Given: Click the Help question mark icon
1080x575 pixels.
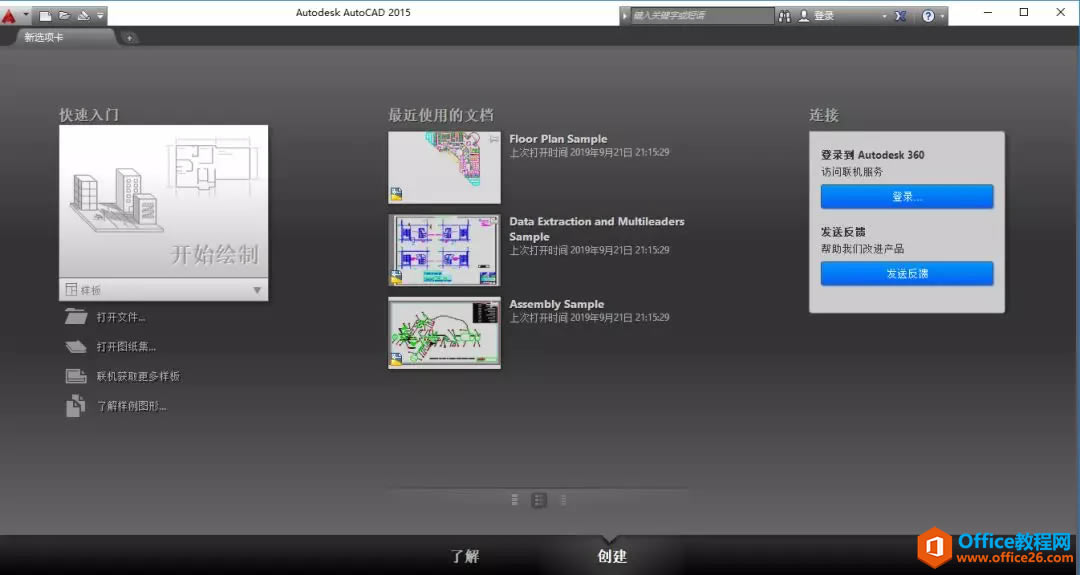Looking at the screenshot, I should click(928, 16).
